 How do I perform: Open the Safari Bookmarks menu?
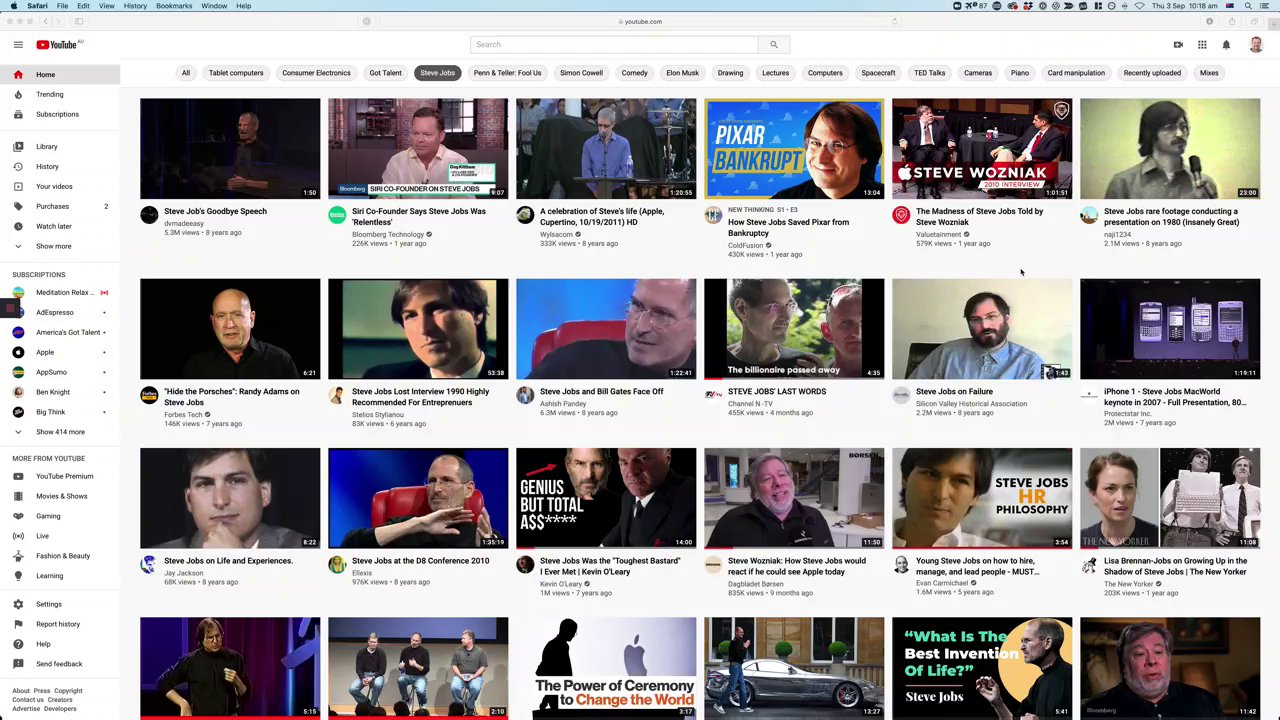174,6
